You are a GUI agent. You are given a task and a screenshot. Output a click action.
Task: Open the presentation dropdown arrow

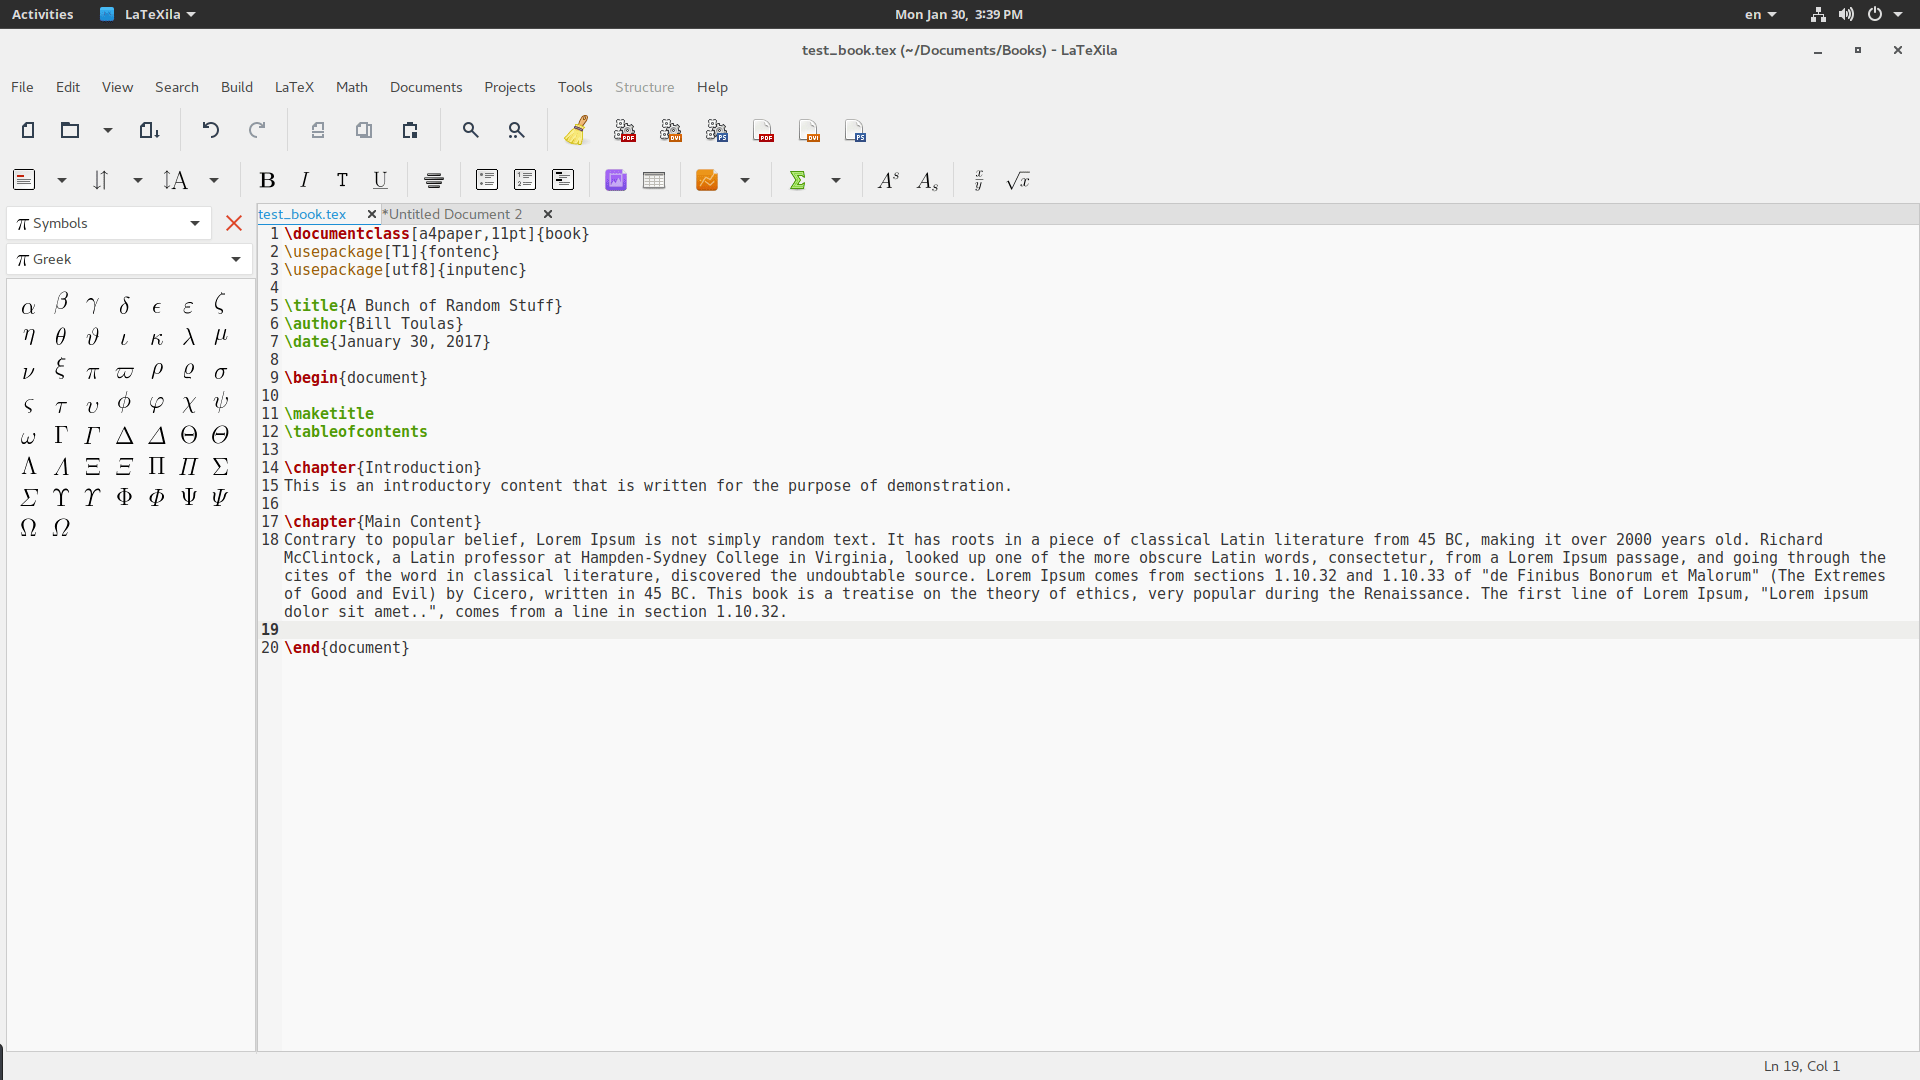point(745,180)
